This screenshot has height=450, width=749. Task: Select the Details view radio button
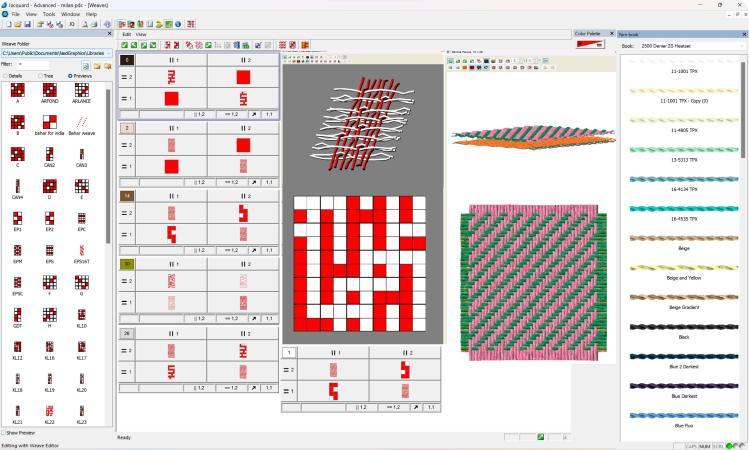coord(5,76)
